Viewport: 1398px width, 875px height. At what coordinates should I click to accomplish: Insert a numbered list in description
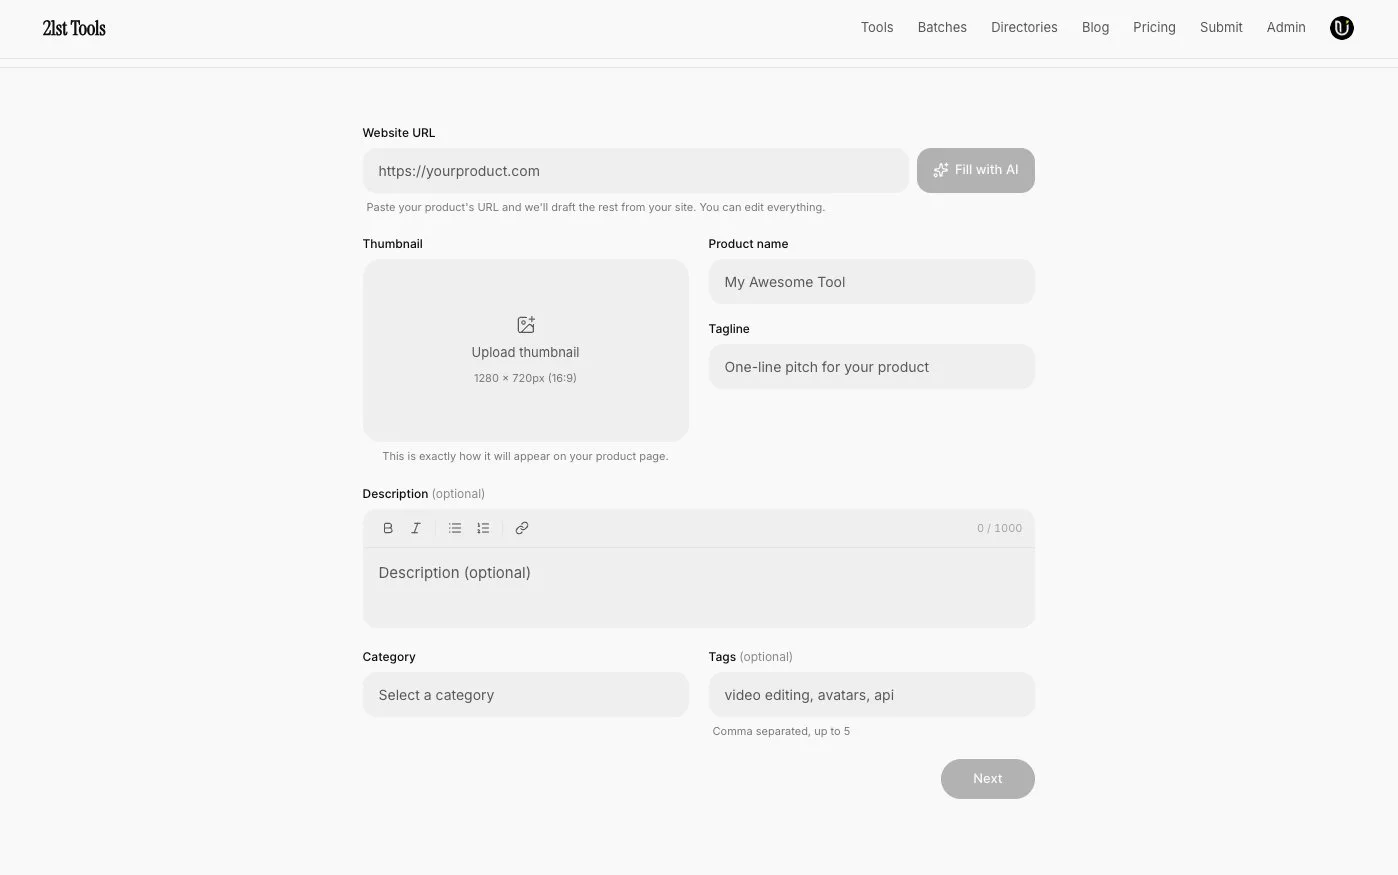pyautogui.click(x=483, y=528)
